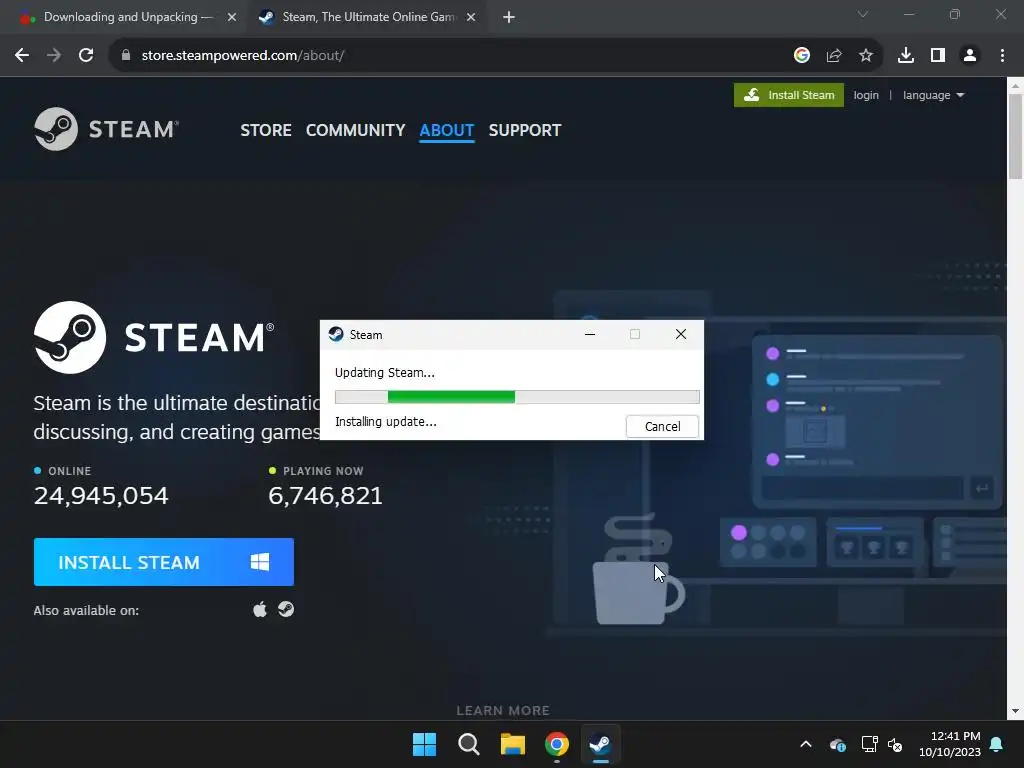Open the Google icon in the address bar
1024x768 pixels.
click(801, 56)
